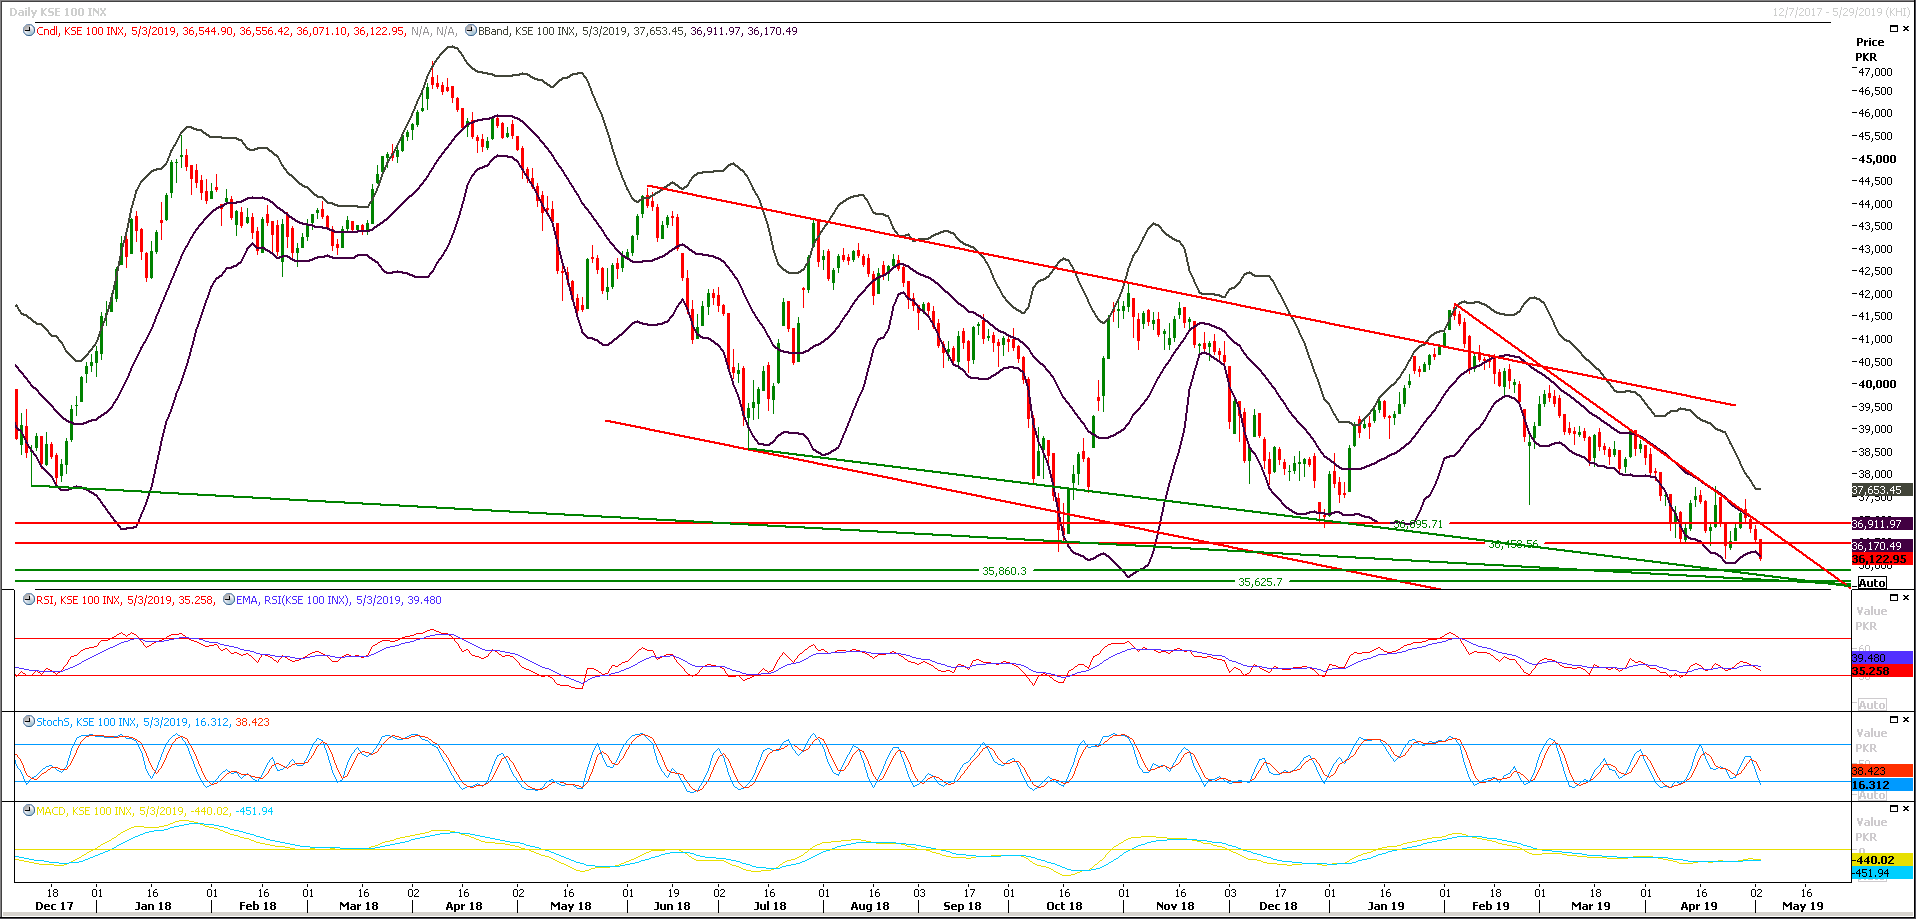Maximize the MACD indicator pane
1916x919 pixels.
click(1893, 809)
